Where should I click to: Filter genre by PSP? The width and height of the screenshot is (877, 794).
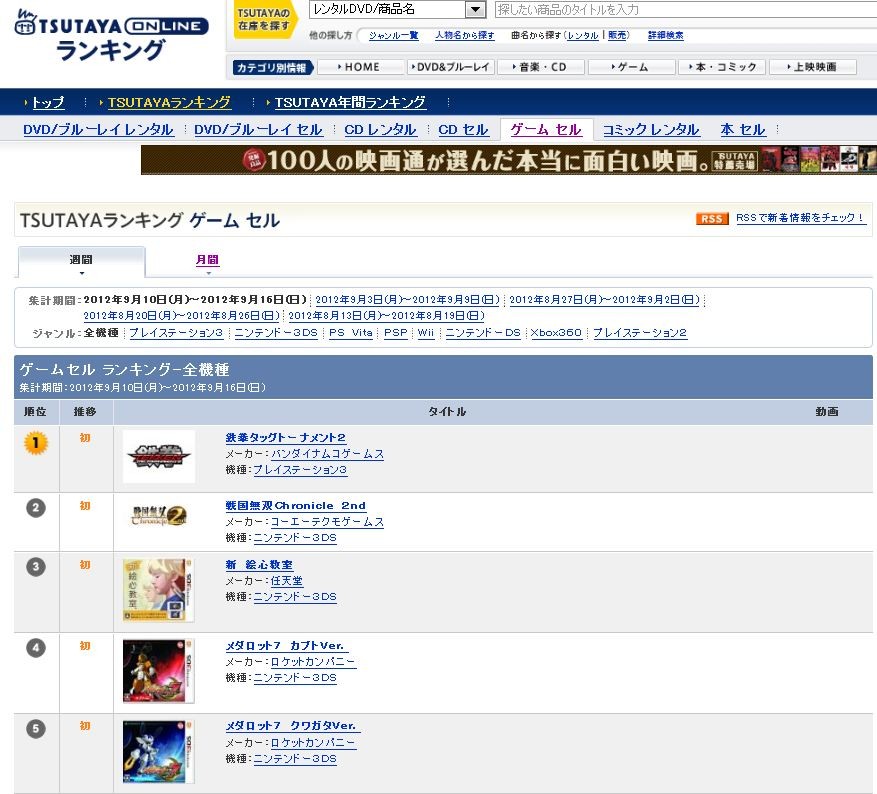coord(395,333)
